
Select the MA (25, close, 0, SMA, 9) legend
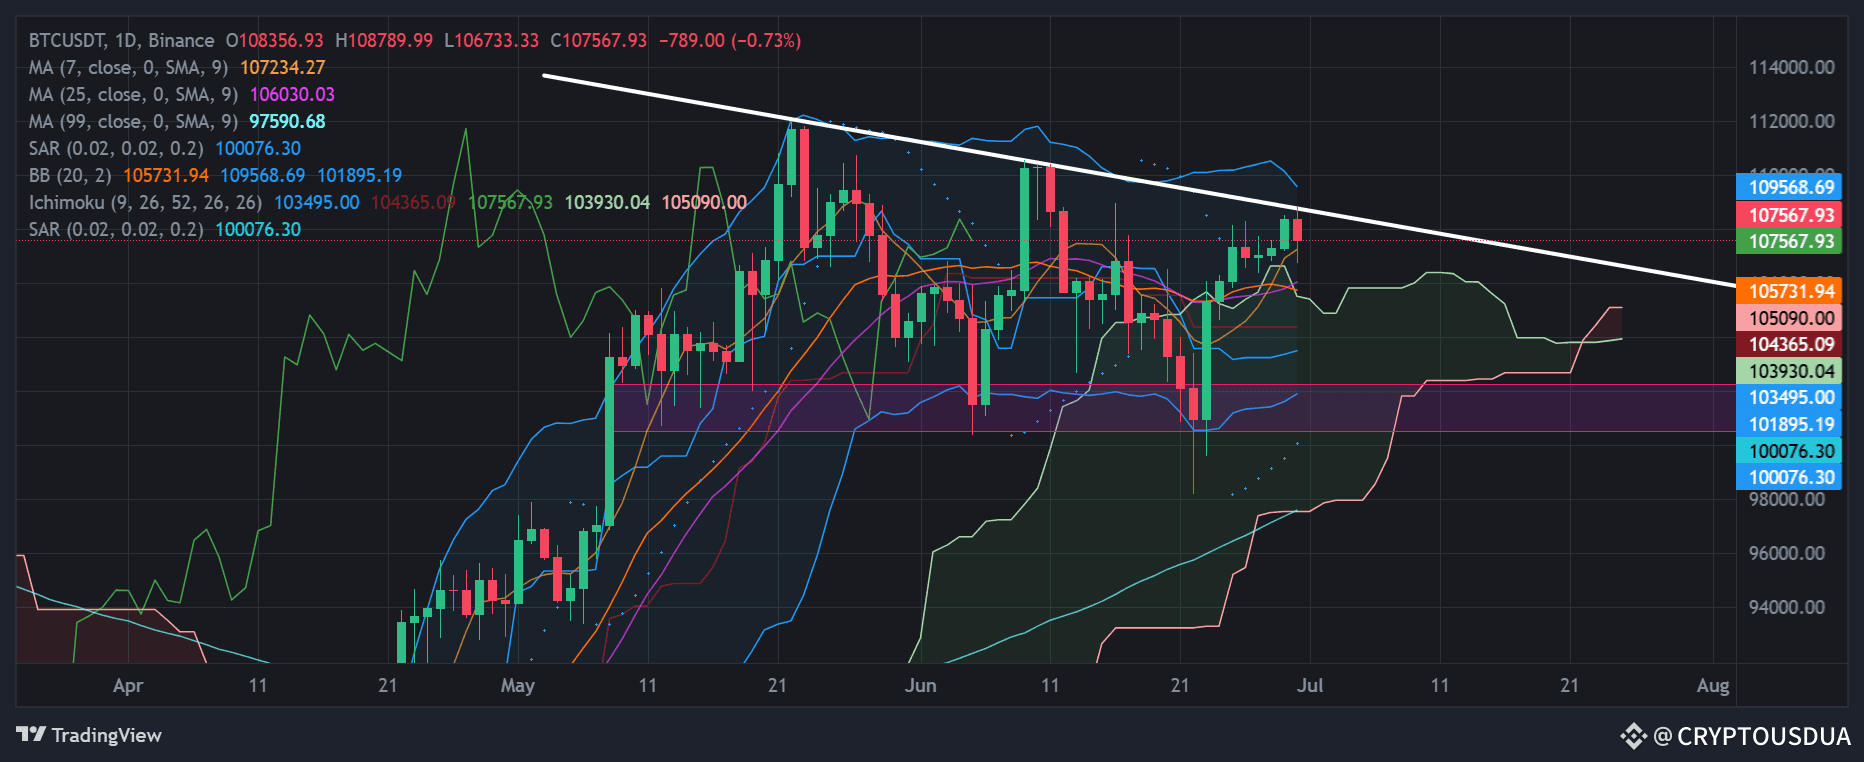133,94
